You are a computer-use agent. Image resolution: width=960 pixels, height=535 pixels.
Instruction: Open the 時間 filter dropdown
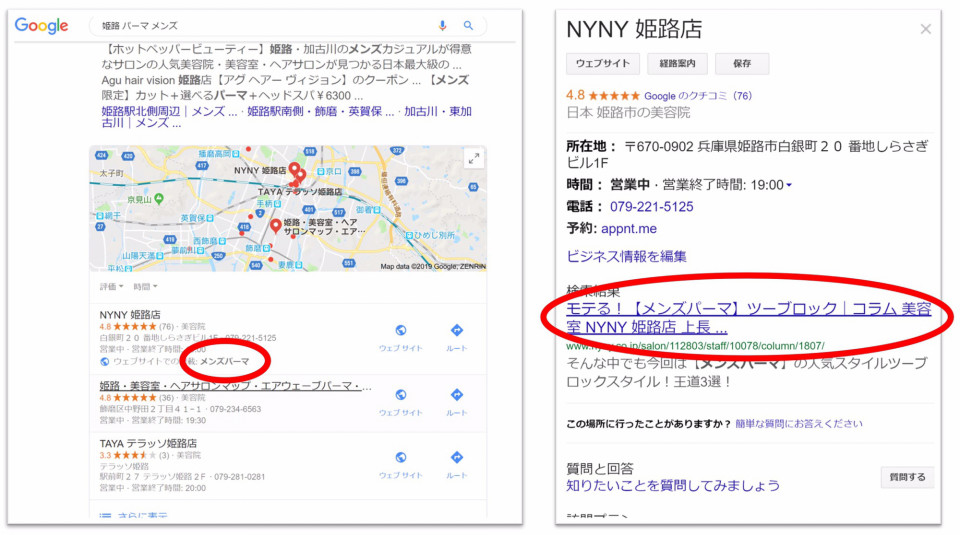(x=146, y=286)
